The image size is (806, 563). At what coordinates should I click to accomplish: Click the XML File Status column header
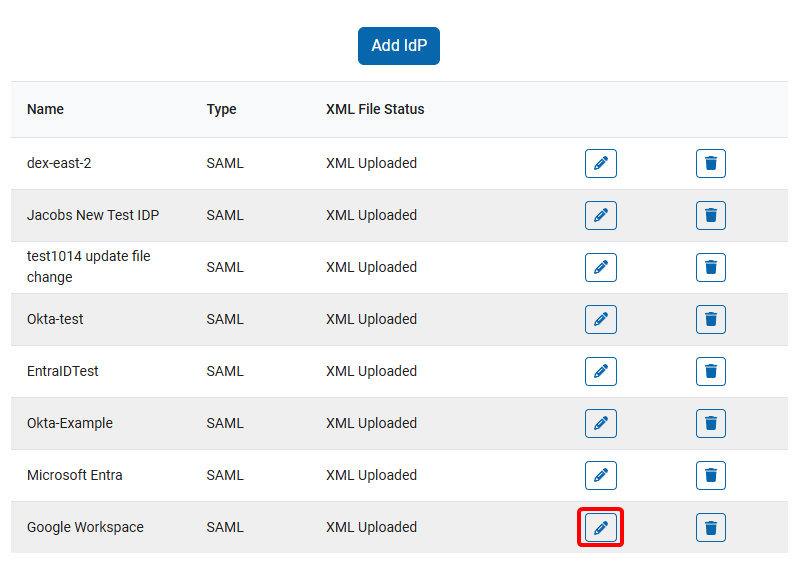[375, 109]
